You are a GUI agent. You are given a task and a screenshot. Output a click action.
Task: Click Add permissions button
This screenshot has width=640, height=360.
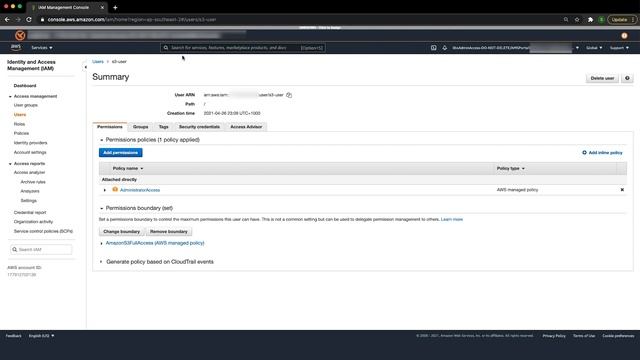pyautogui.click(x=120, y=153)
